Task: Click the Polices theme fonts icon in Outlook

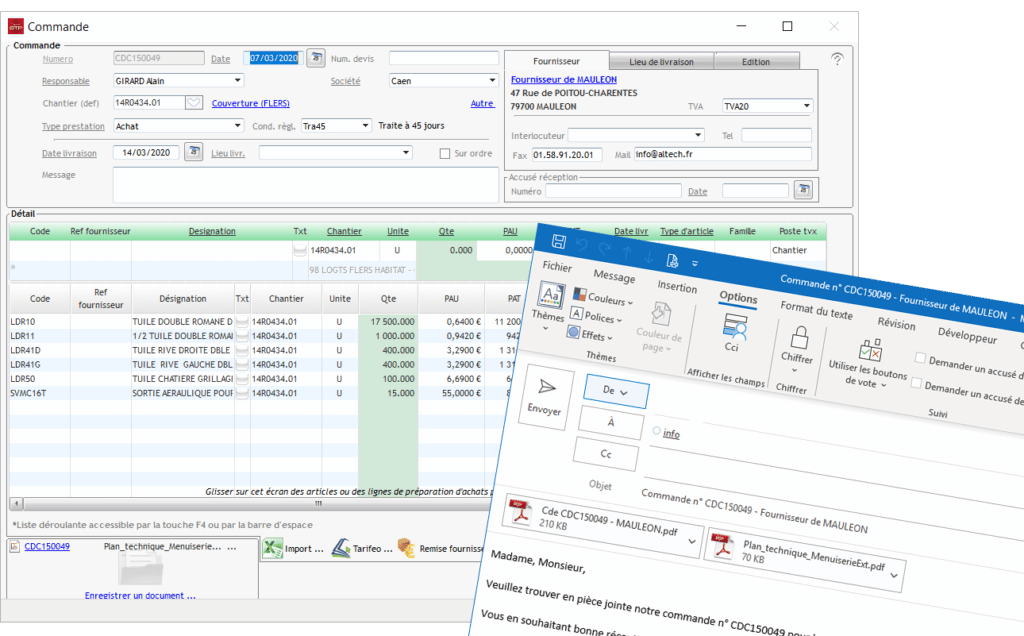Action: (576, 313)
